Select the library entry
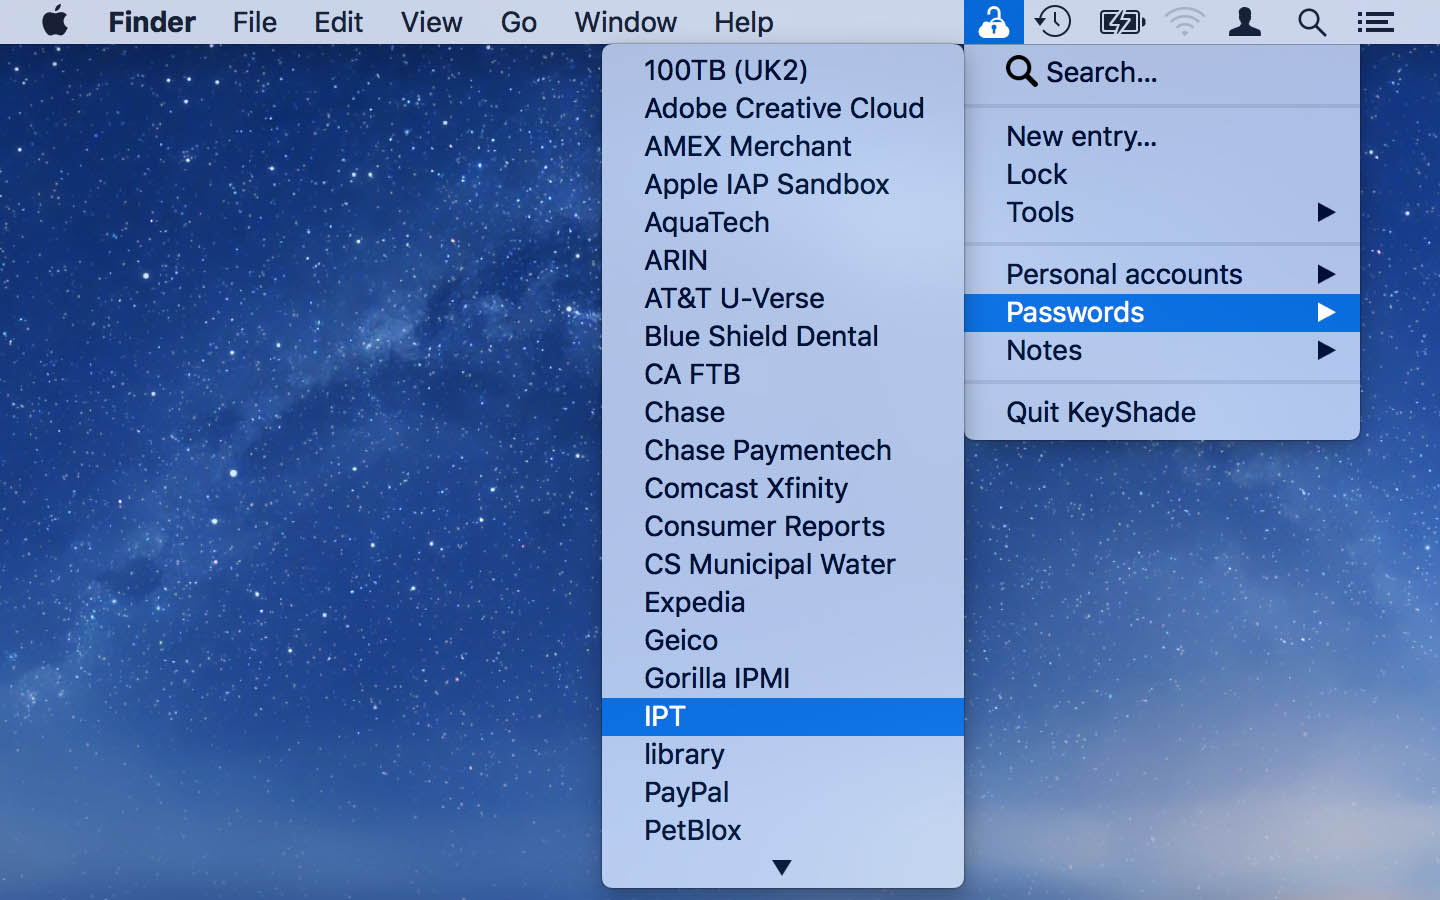 [x=783, y=754]
